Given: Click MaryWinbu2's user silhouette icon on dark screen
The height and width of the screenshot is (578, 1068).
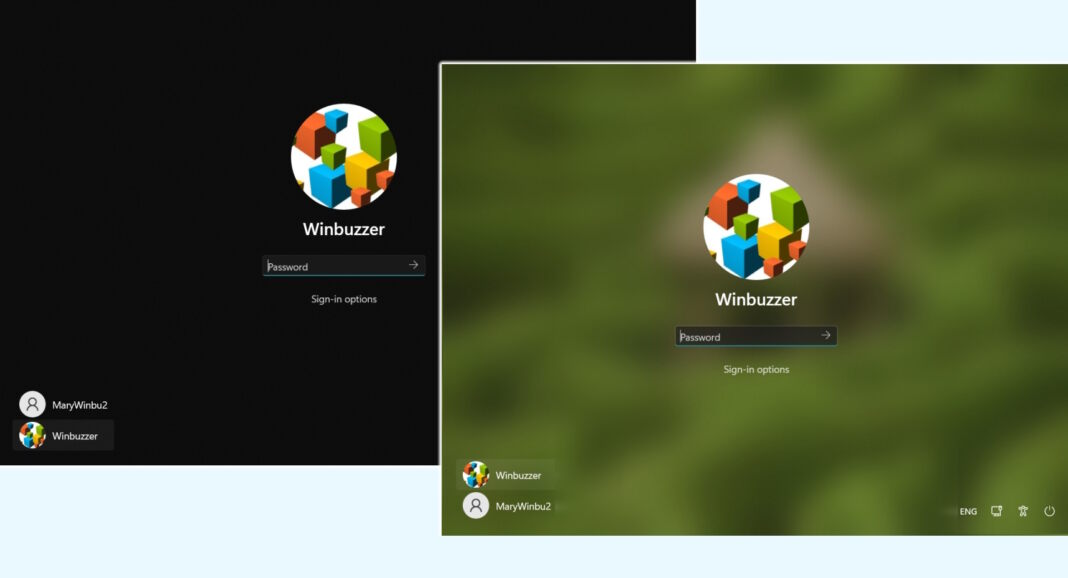Looking at the screenshot, I should click(x=31, y=404).
